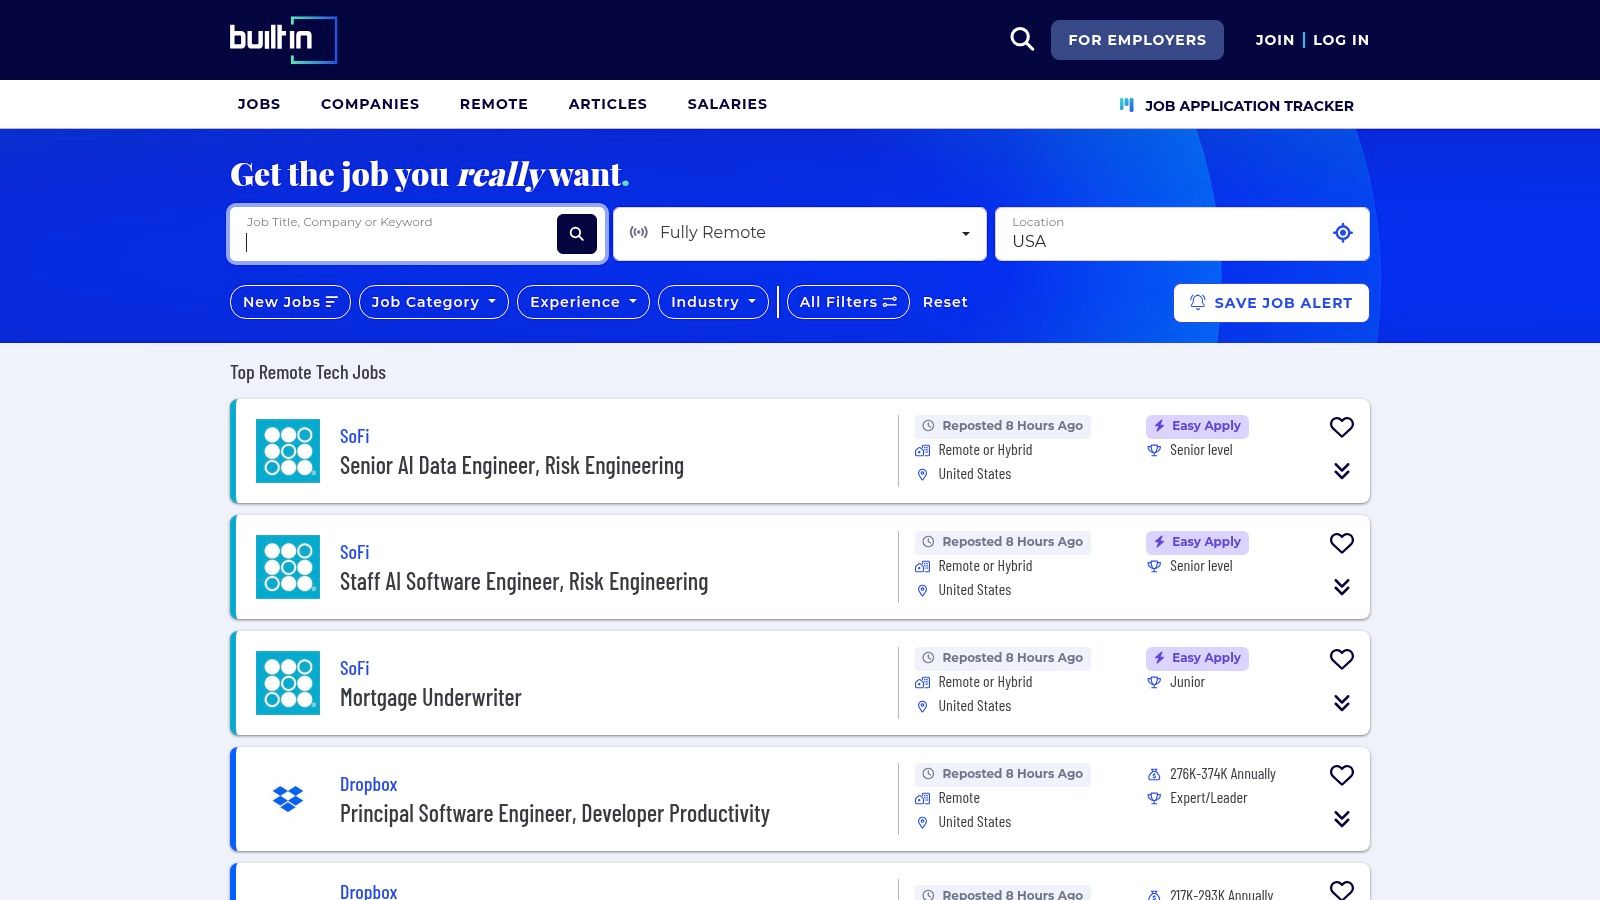This screenshot has height=900, width=1600.
Task: Click the location crosshair icon in the USA field
Action: (x=1341, y=233)
